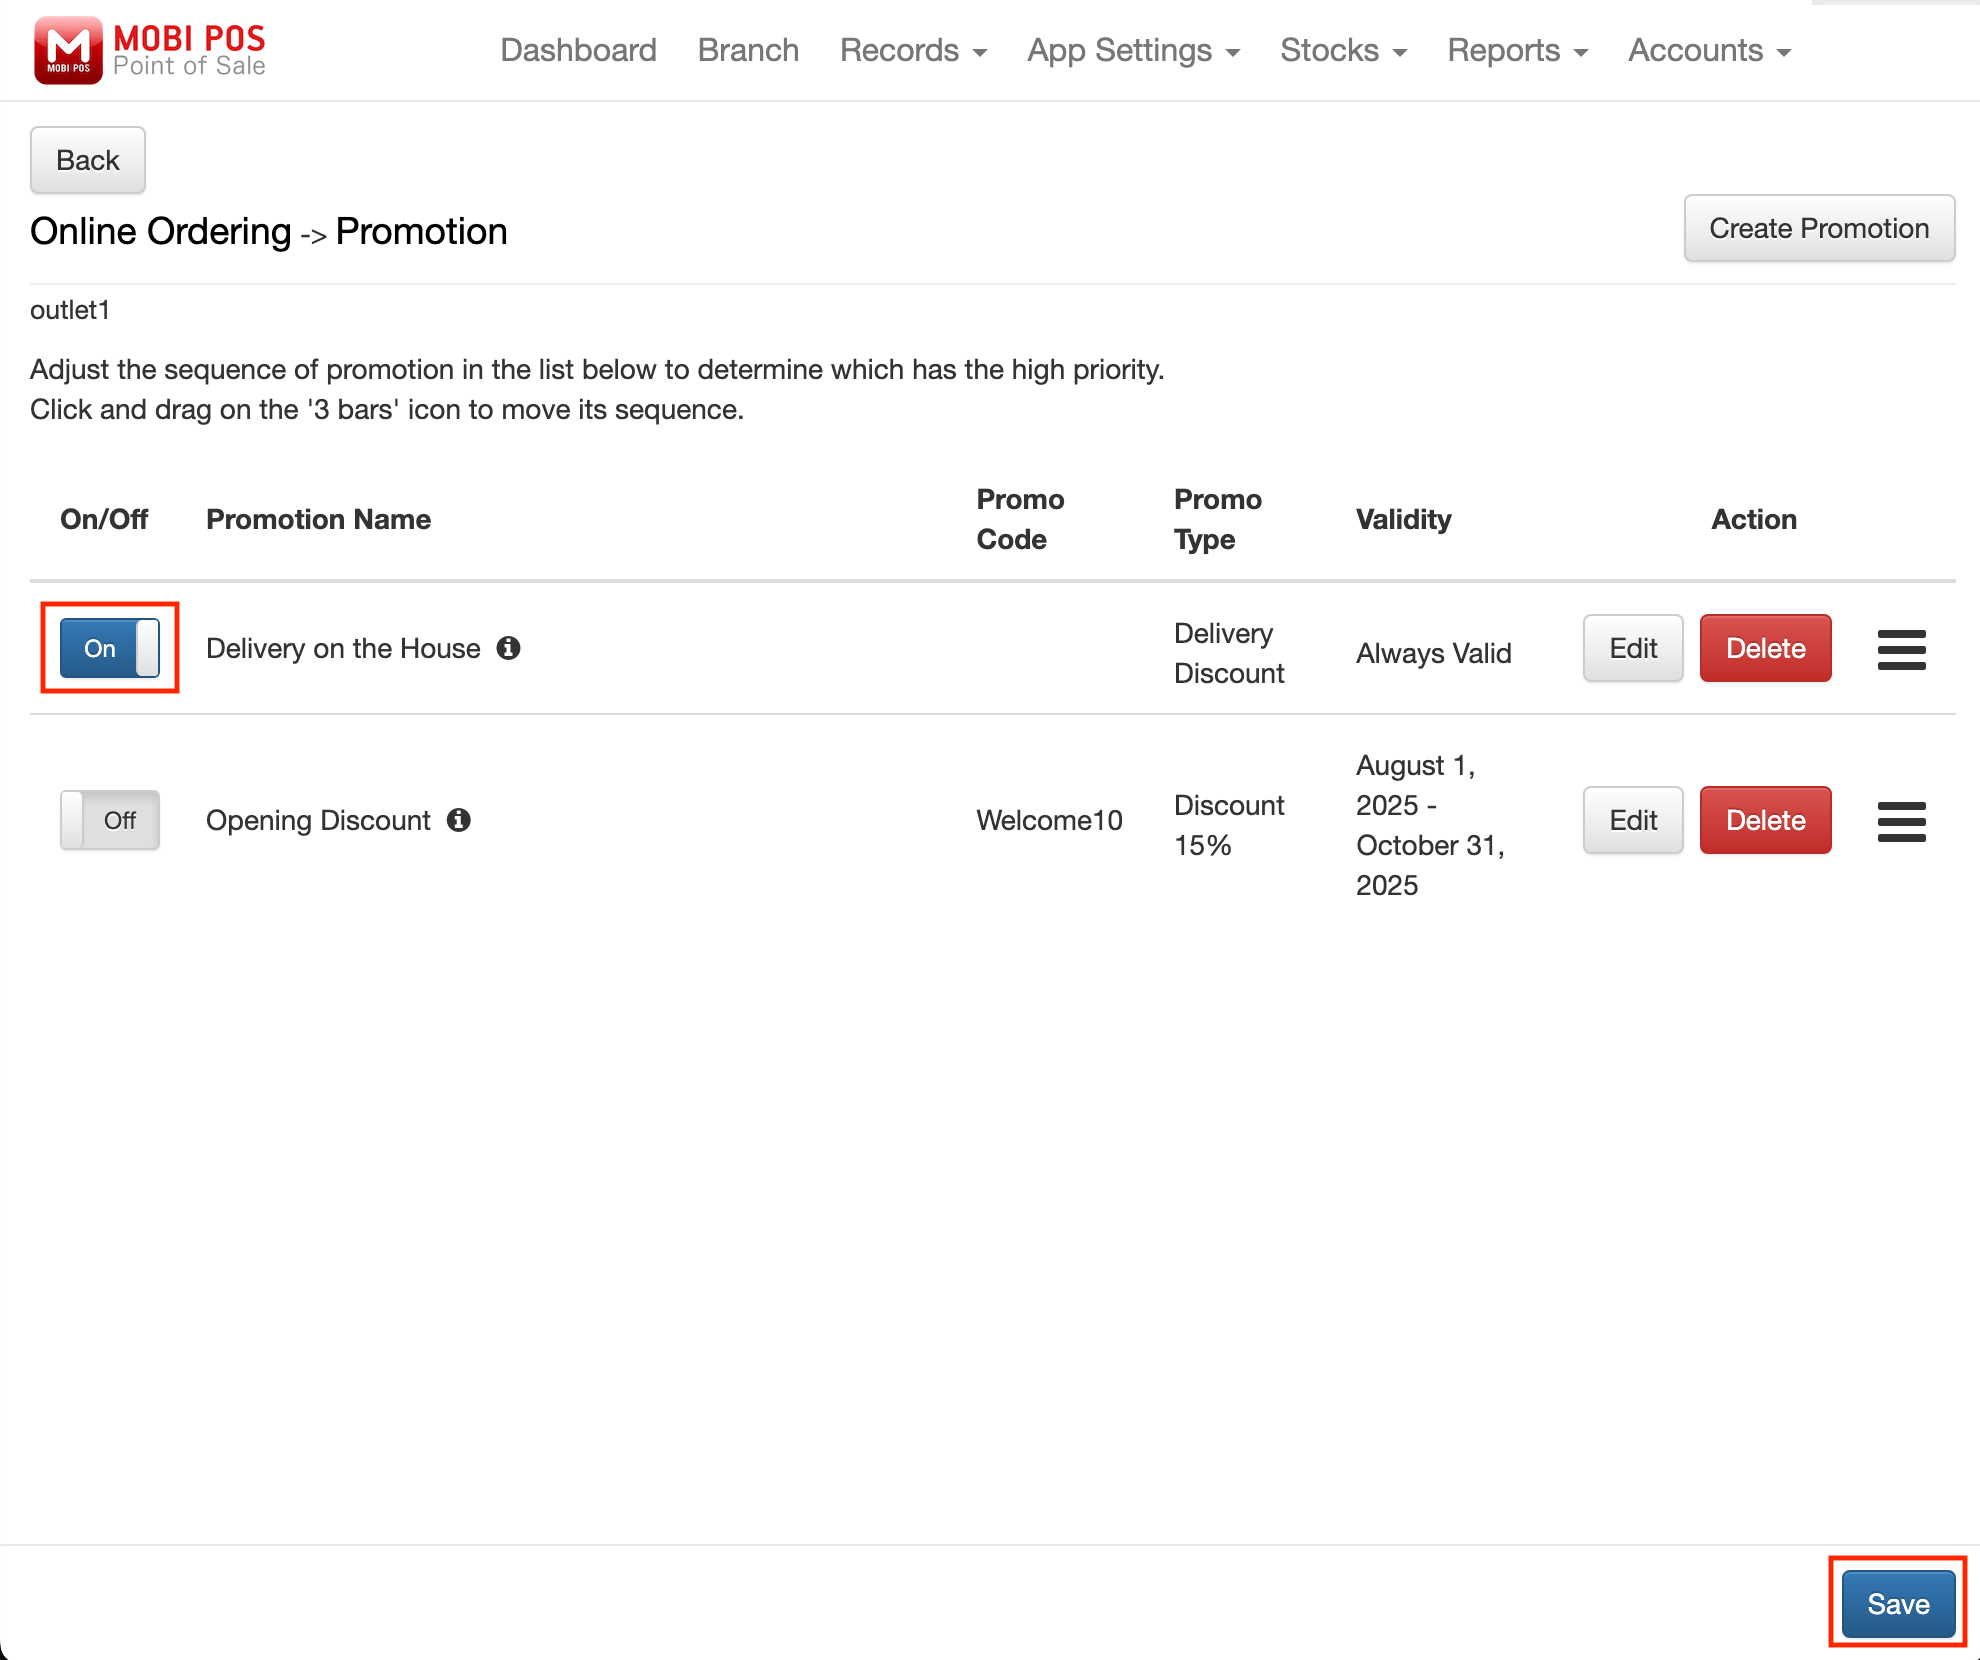
Task: Delete the Opening Discount promotion
Action: click(1765, 820)
